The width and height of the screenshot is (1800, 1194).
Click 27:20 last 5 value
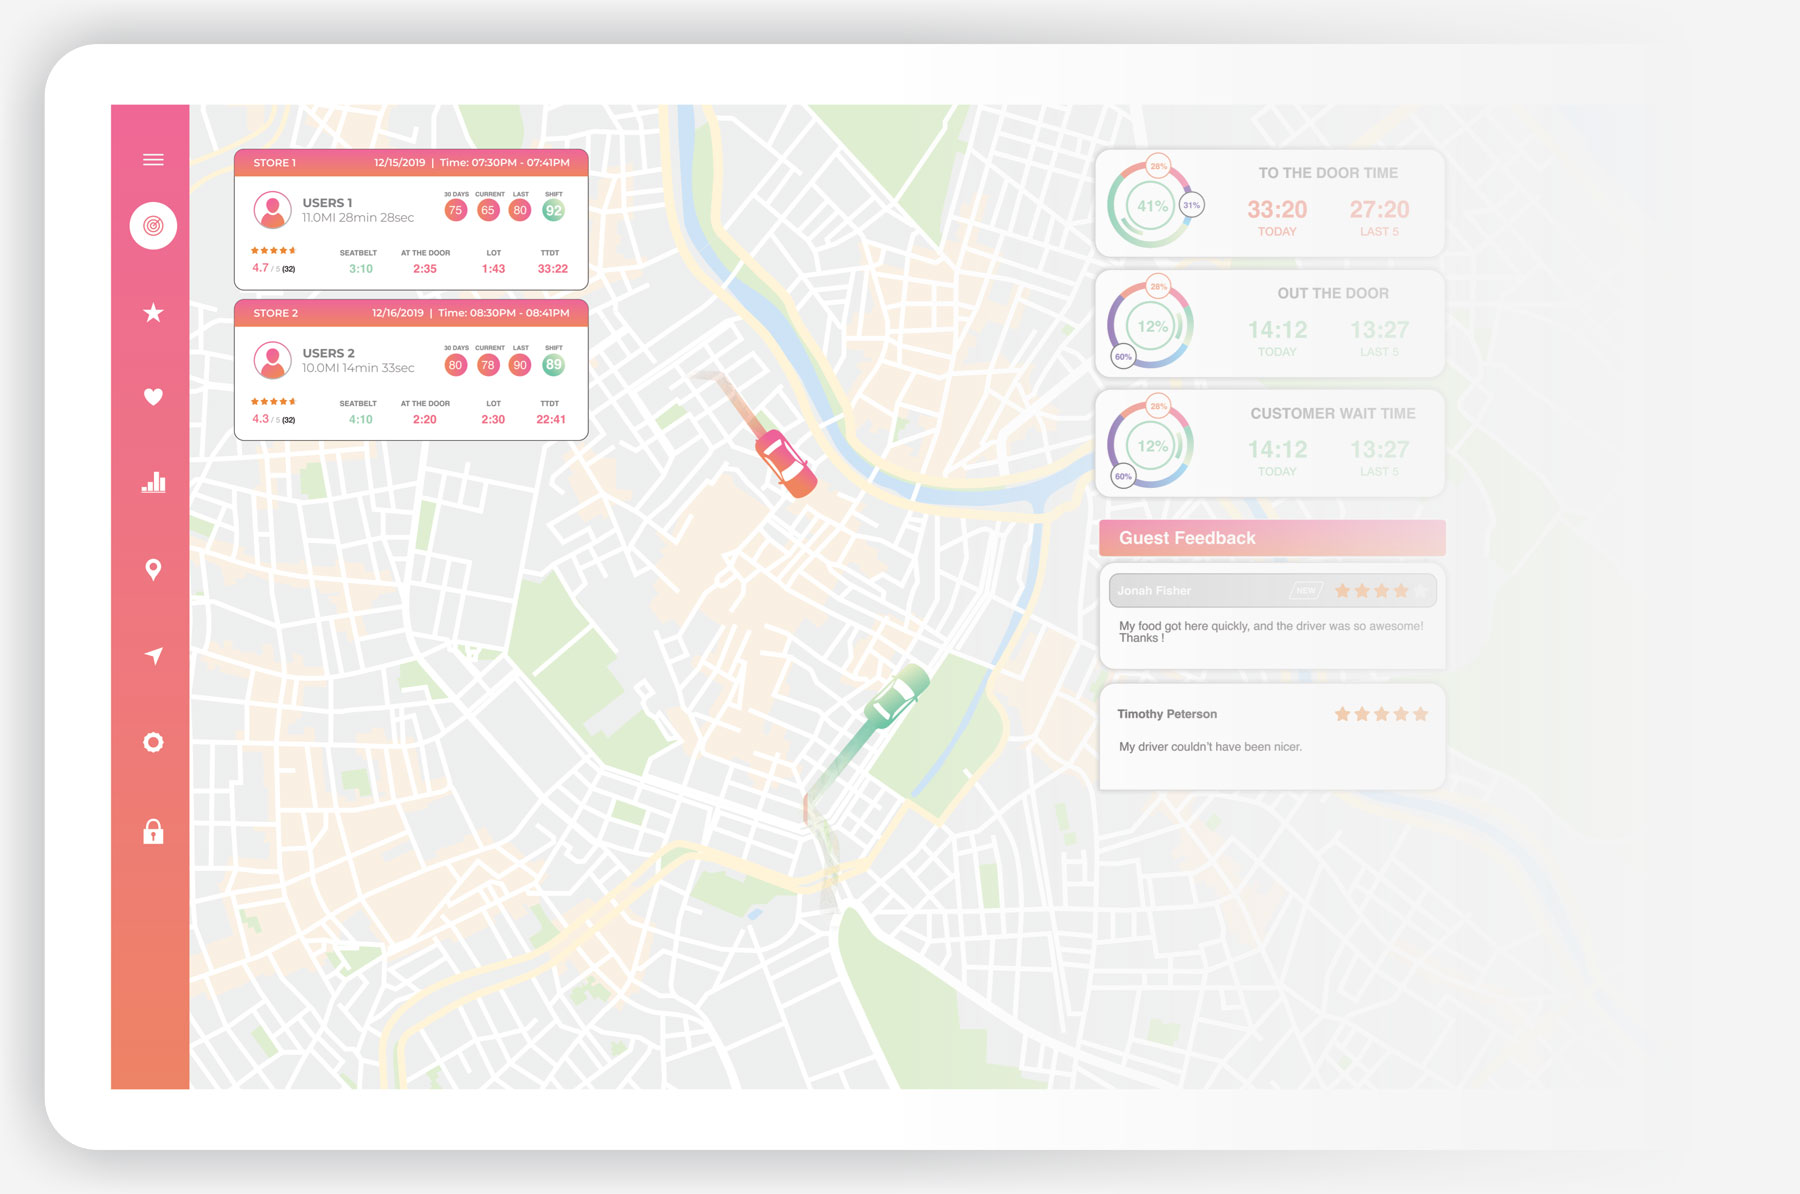pyautogui.click(x=1379, y=209)
